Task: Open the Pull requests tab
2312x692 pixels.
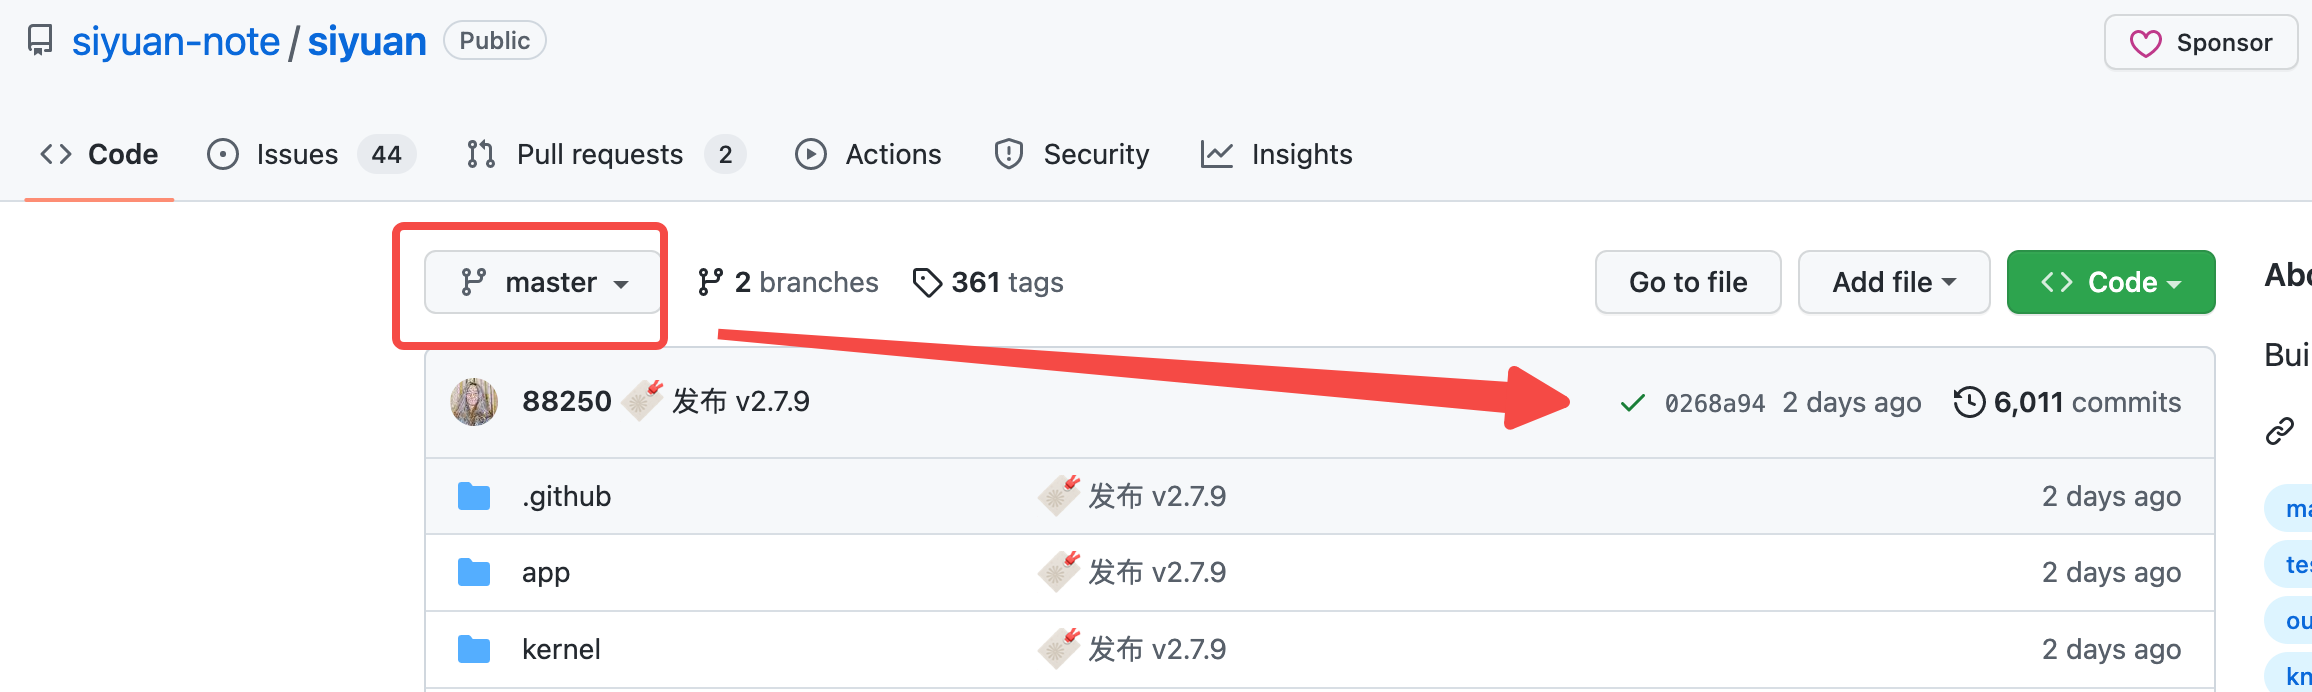Action: 599,155
